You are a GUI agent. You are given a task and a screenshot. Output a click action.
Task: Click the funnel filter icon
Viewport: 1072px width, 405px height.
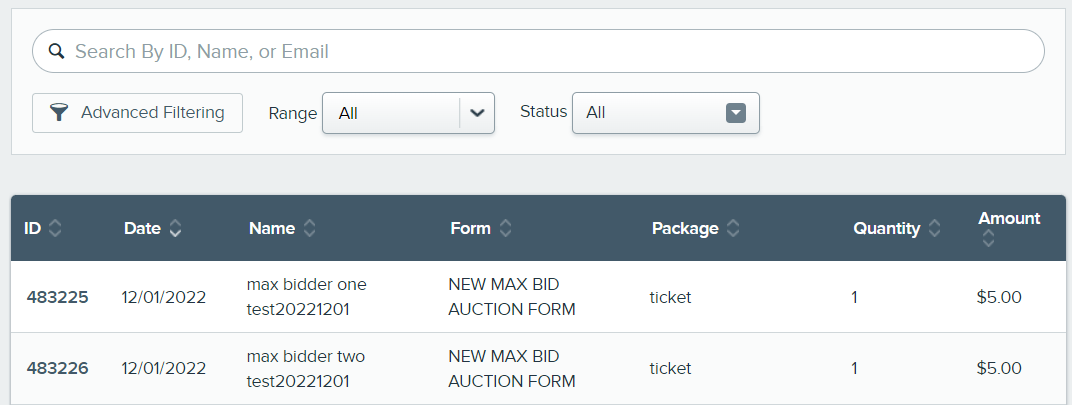[59, 113]
